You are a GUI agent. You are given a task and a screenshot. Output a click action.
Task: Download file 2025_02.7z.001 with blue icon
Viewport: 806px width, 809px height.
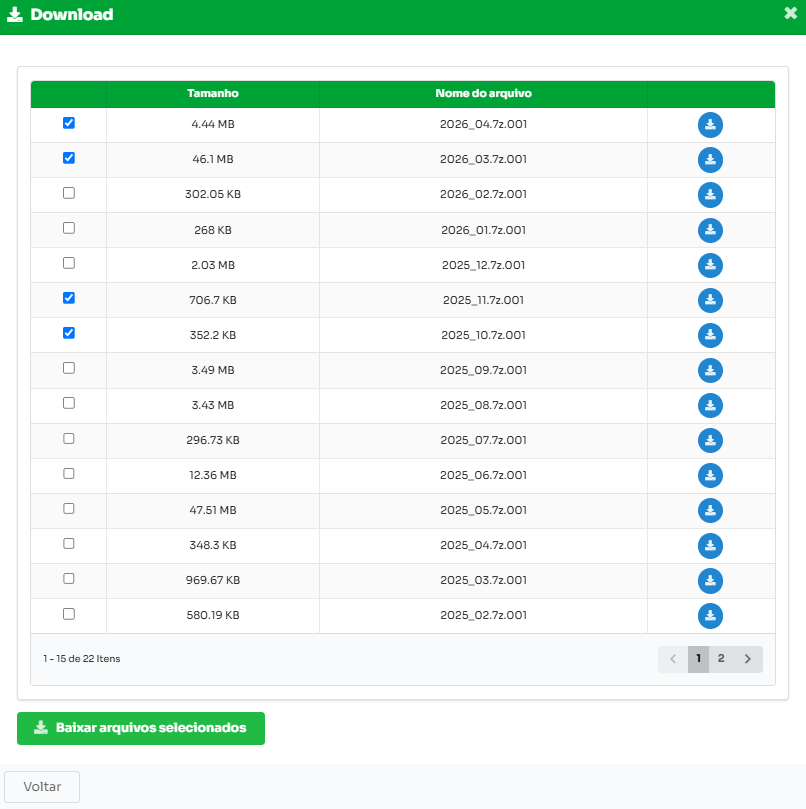[x=710, y=616]
